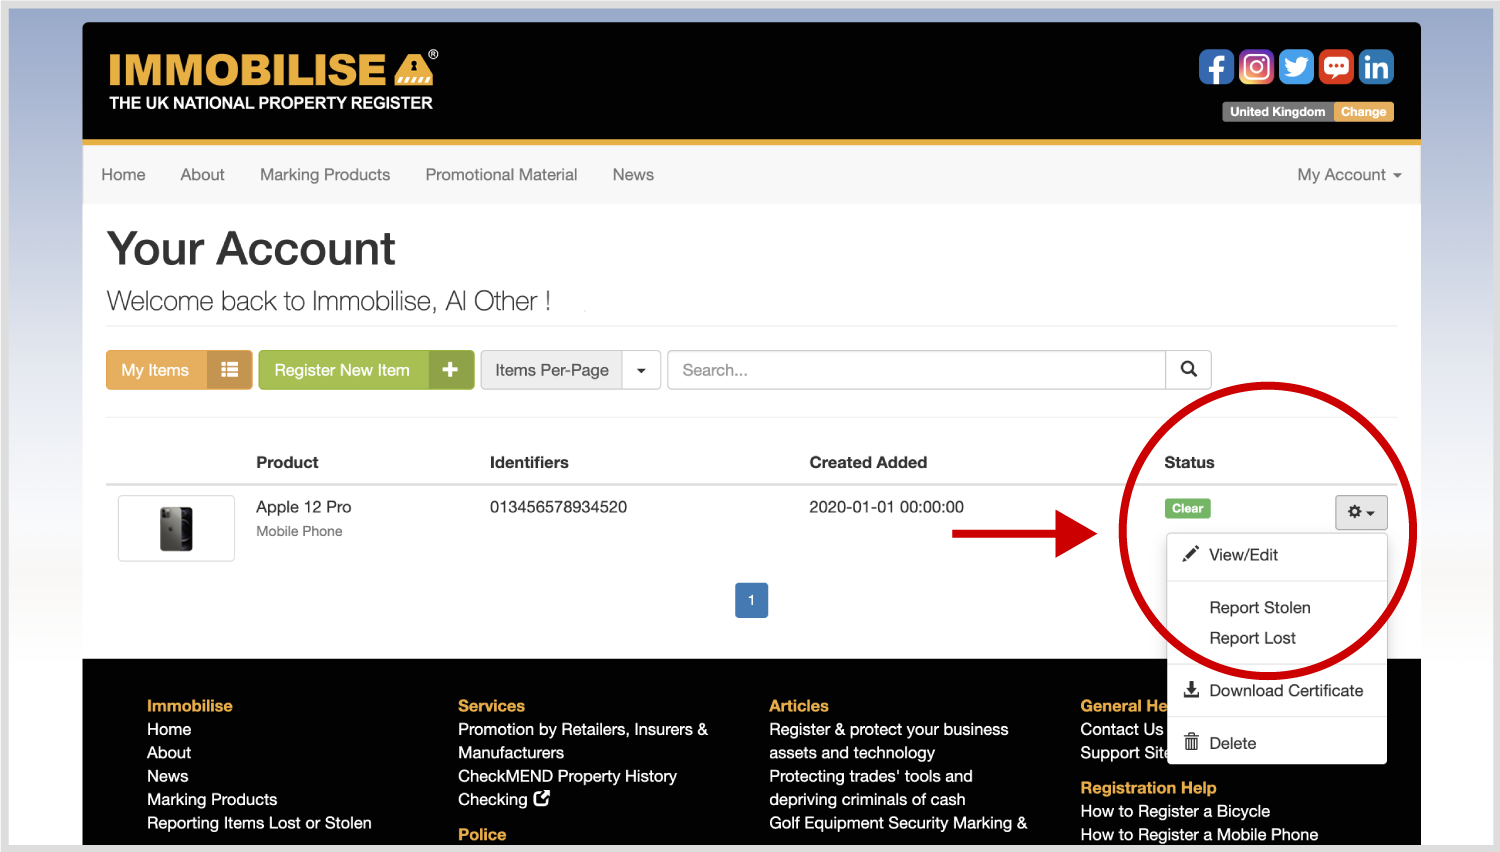The width and height of the screenshot is (1500, 852).
Task: Open the LinkedIn social icon
Action: [x=1376, y=67]
